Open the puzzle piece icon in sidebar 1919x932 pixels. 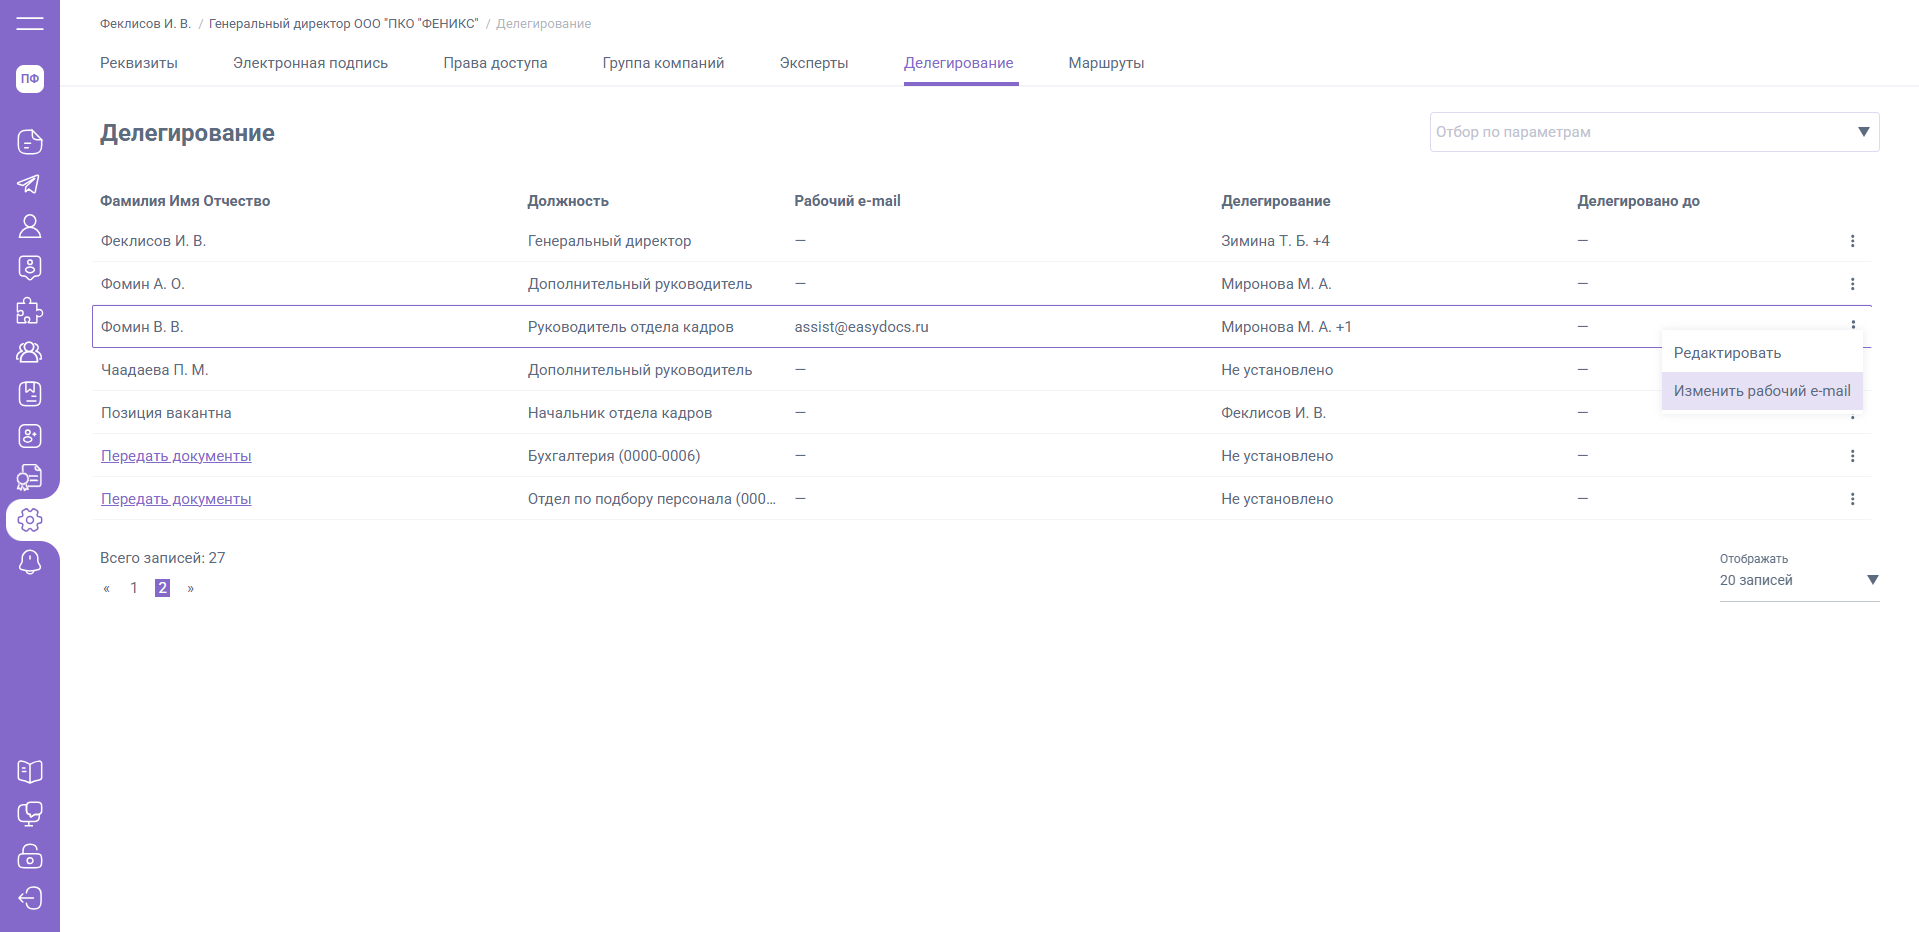30,310
